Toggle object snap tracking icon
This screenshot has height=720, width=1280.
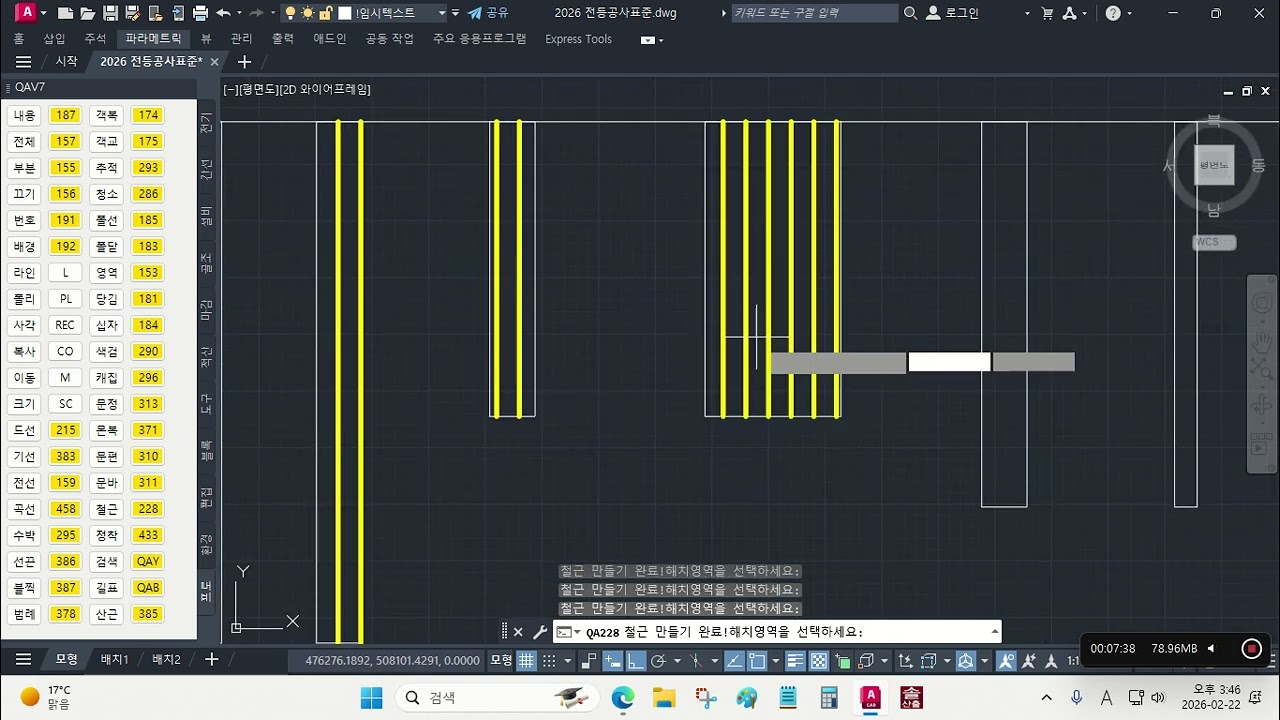click(x=734, y=661)
